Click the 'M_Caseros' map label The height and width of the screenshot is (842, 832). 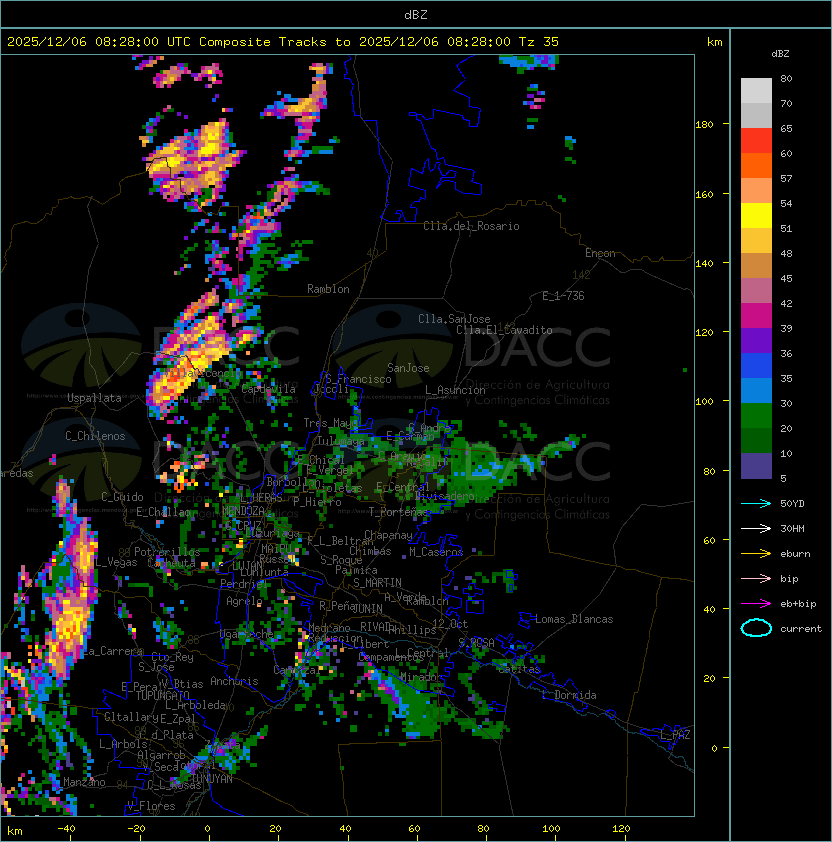point(436,551)
